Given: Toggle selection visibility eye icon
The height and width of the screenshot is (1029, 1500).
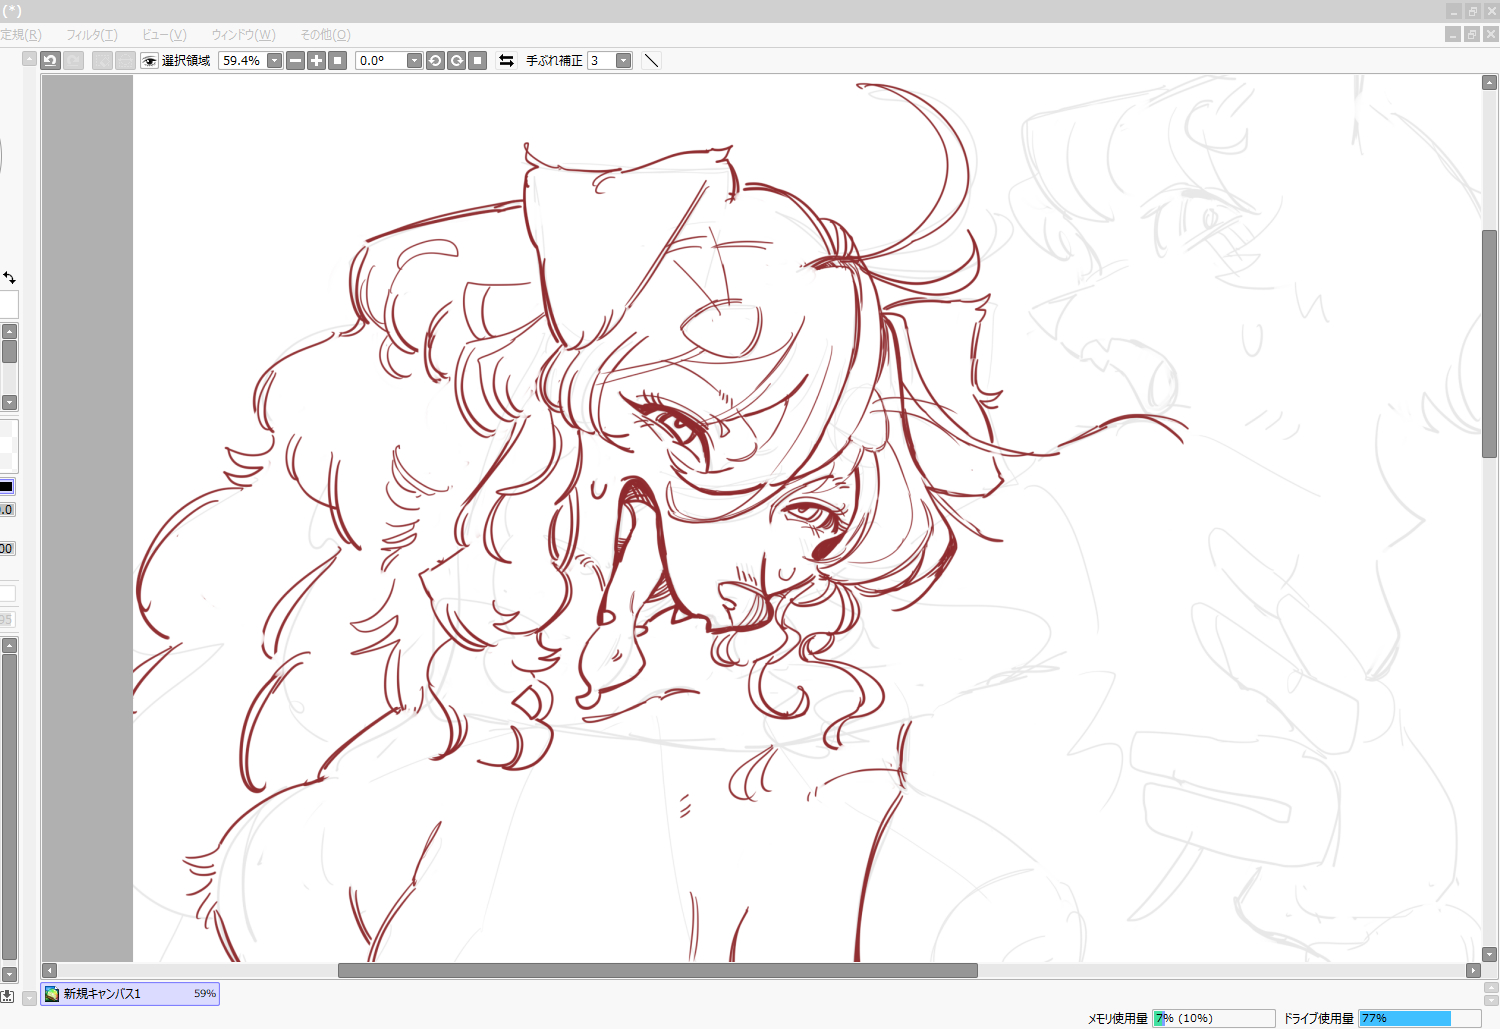Looking at the screenshot, I should 150,61.
